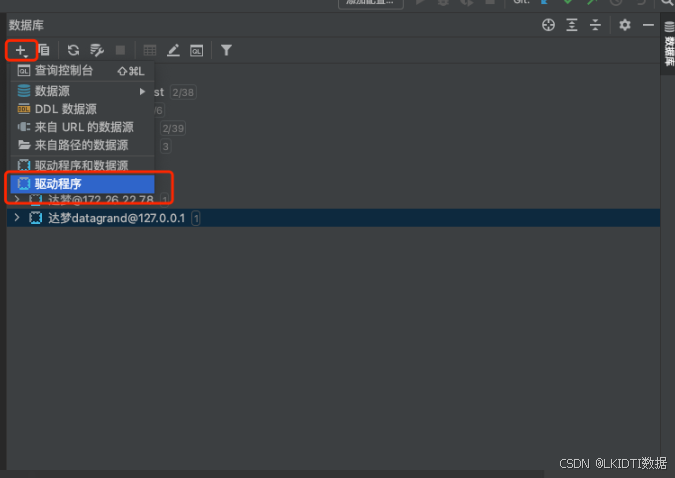Click the 达梦datagrand datasource icon
675x478 pixels.
point(35,218)
